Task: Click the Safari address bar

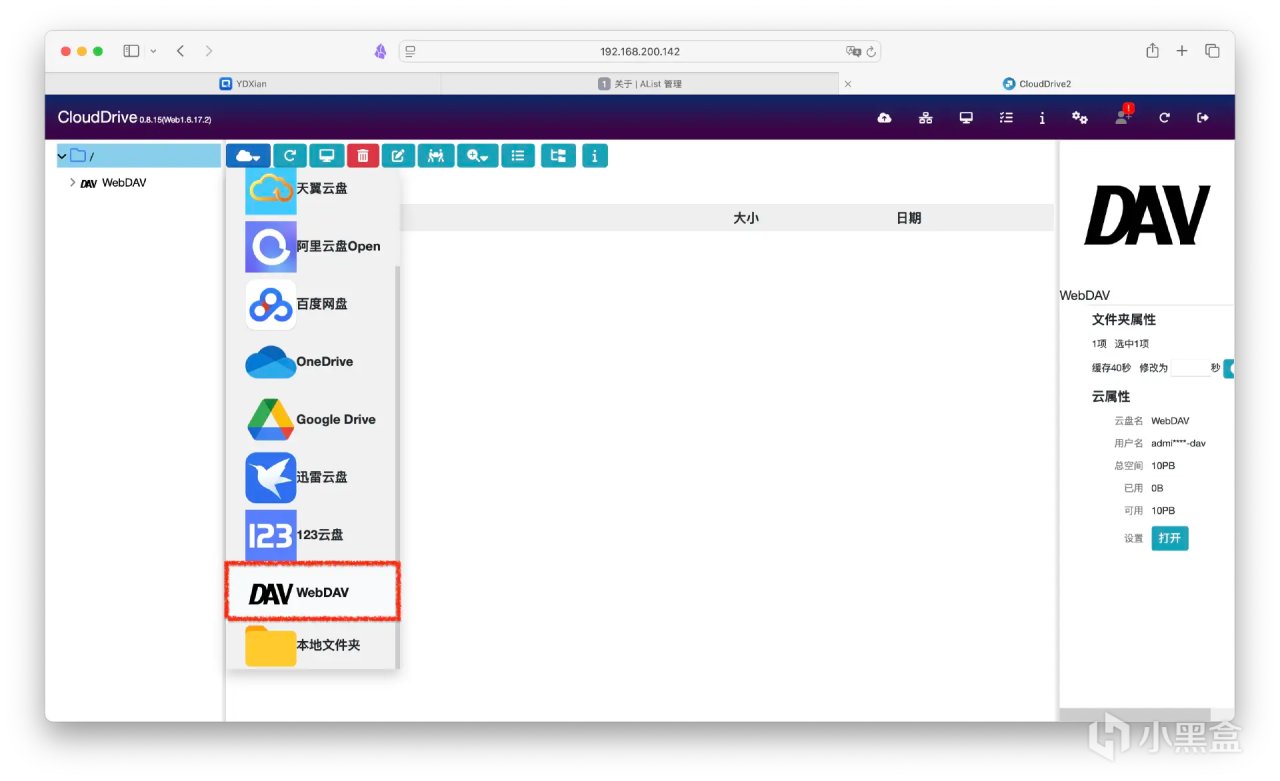Action: (640, 51)
